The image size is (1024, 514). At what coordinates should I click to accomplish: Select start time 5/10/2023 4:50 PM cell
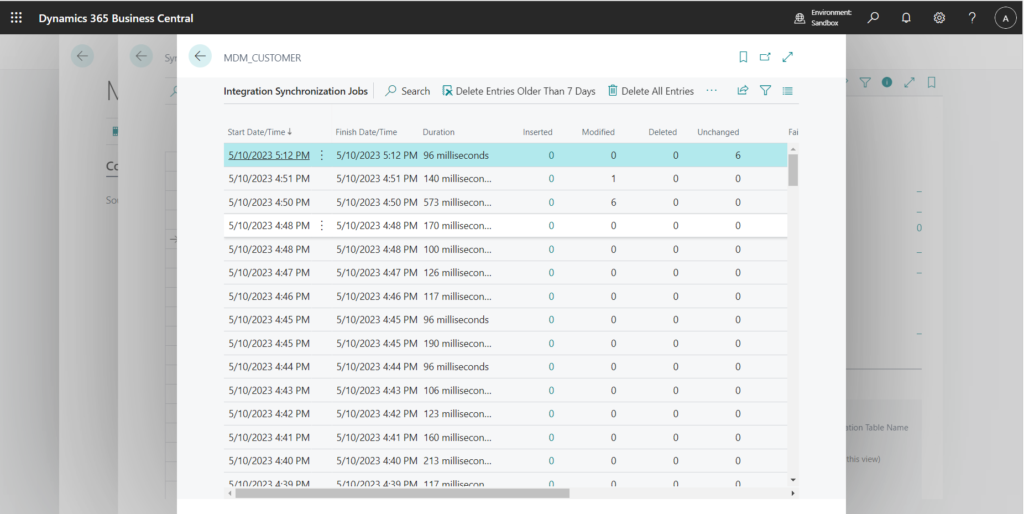(269, 202)
